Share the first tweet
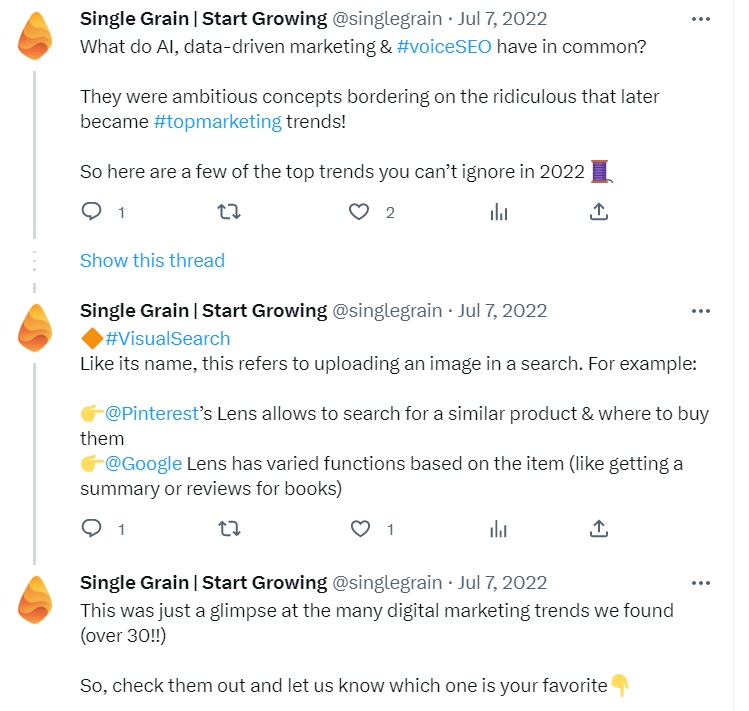Image resolution: width=749 pixels, height=711 pixels. click(x=598, y=212)
